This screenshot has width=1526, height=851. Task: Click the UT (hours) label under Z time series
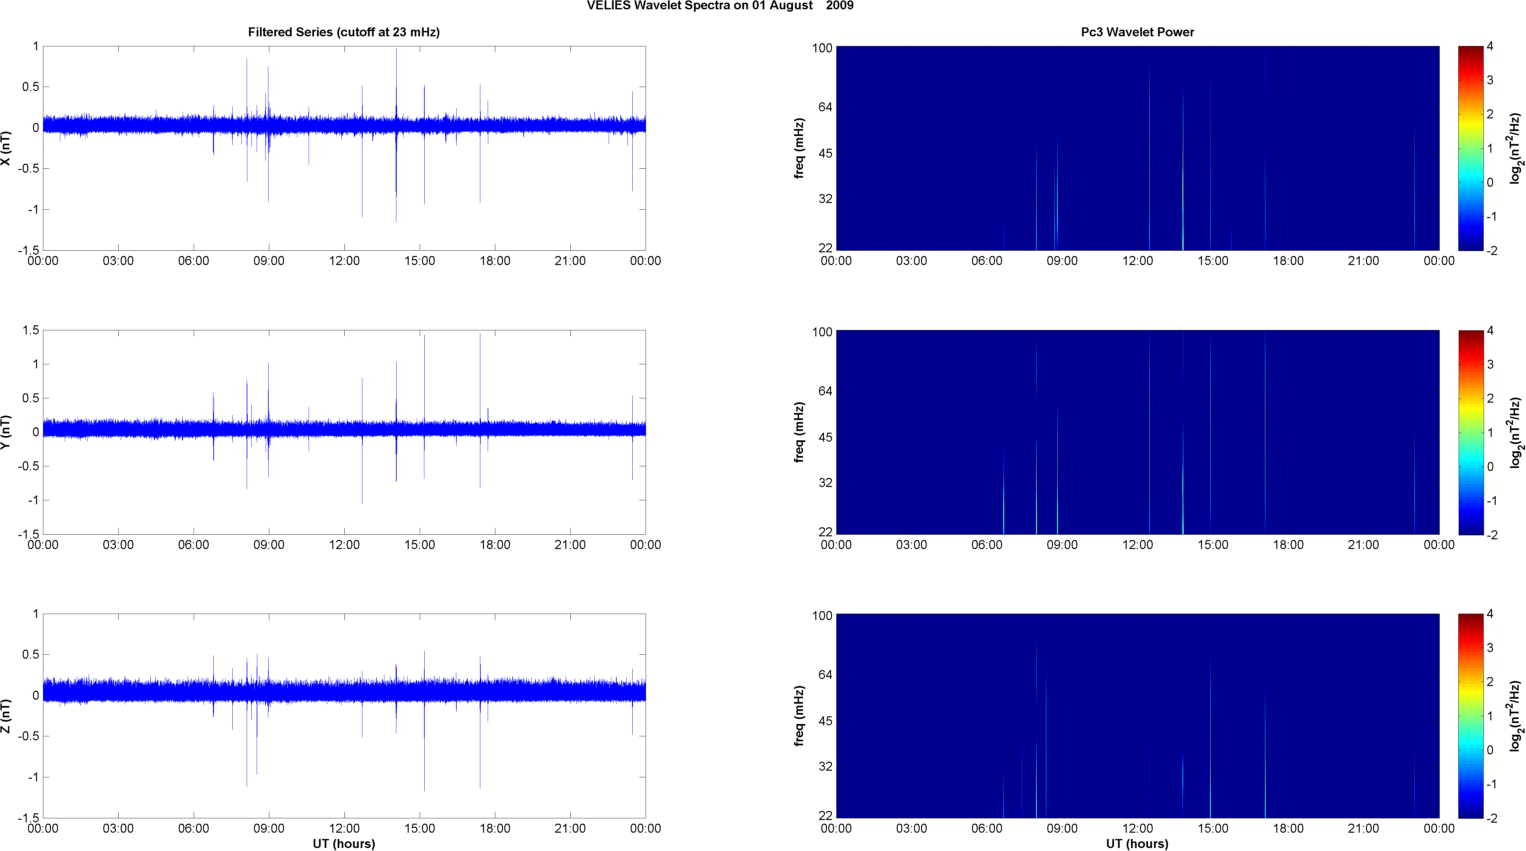pyautogui.click(x=344, y=844)
